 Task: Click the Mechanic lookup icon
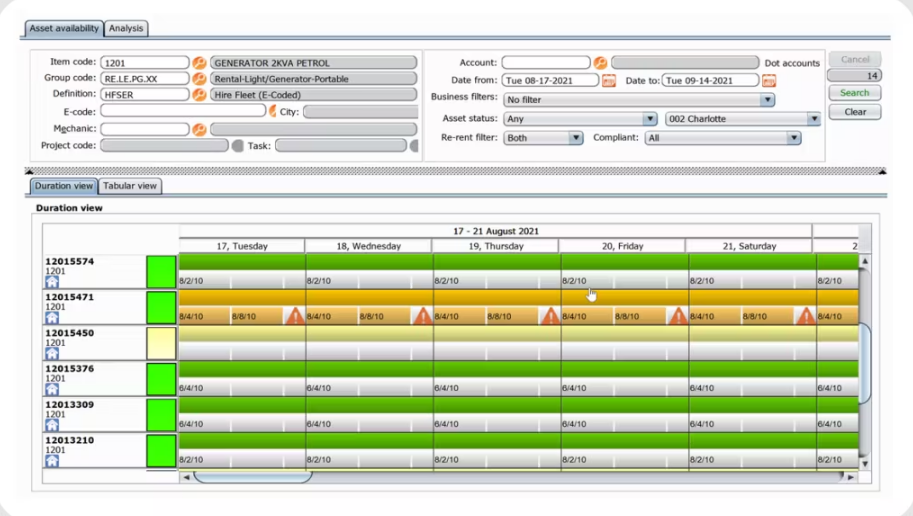tap(199, 130)
